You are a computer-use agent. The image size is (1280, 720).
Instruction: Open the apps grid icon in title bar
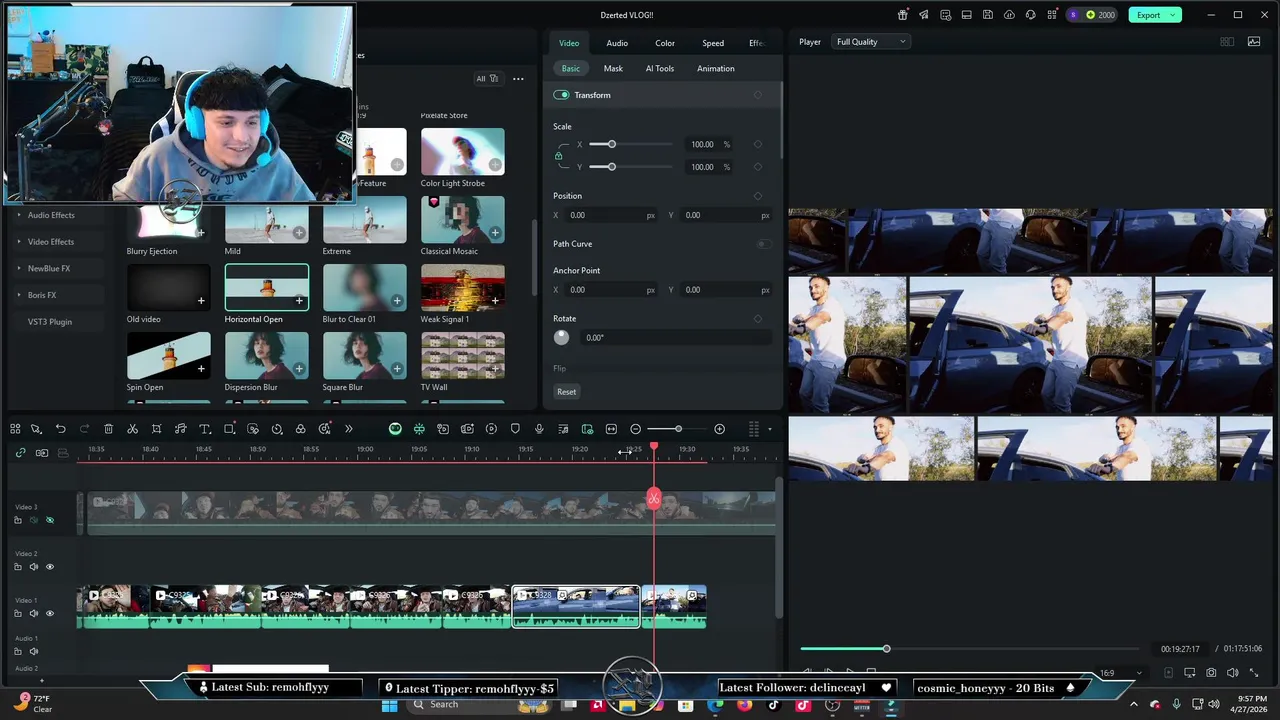[x=1052, y=15]
